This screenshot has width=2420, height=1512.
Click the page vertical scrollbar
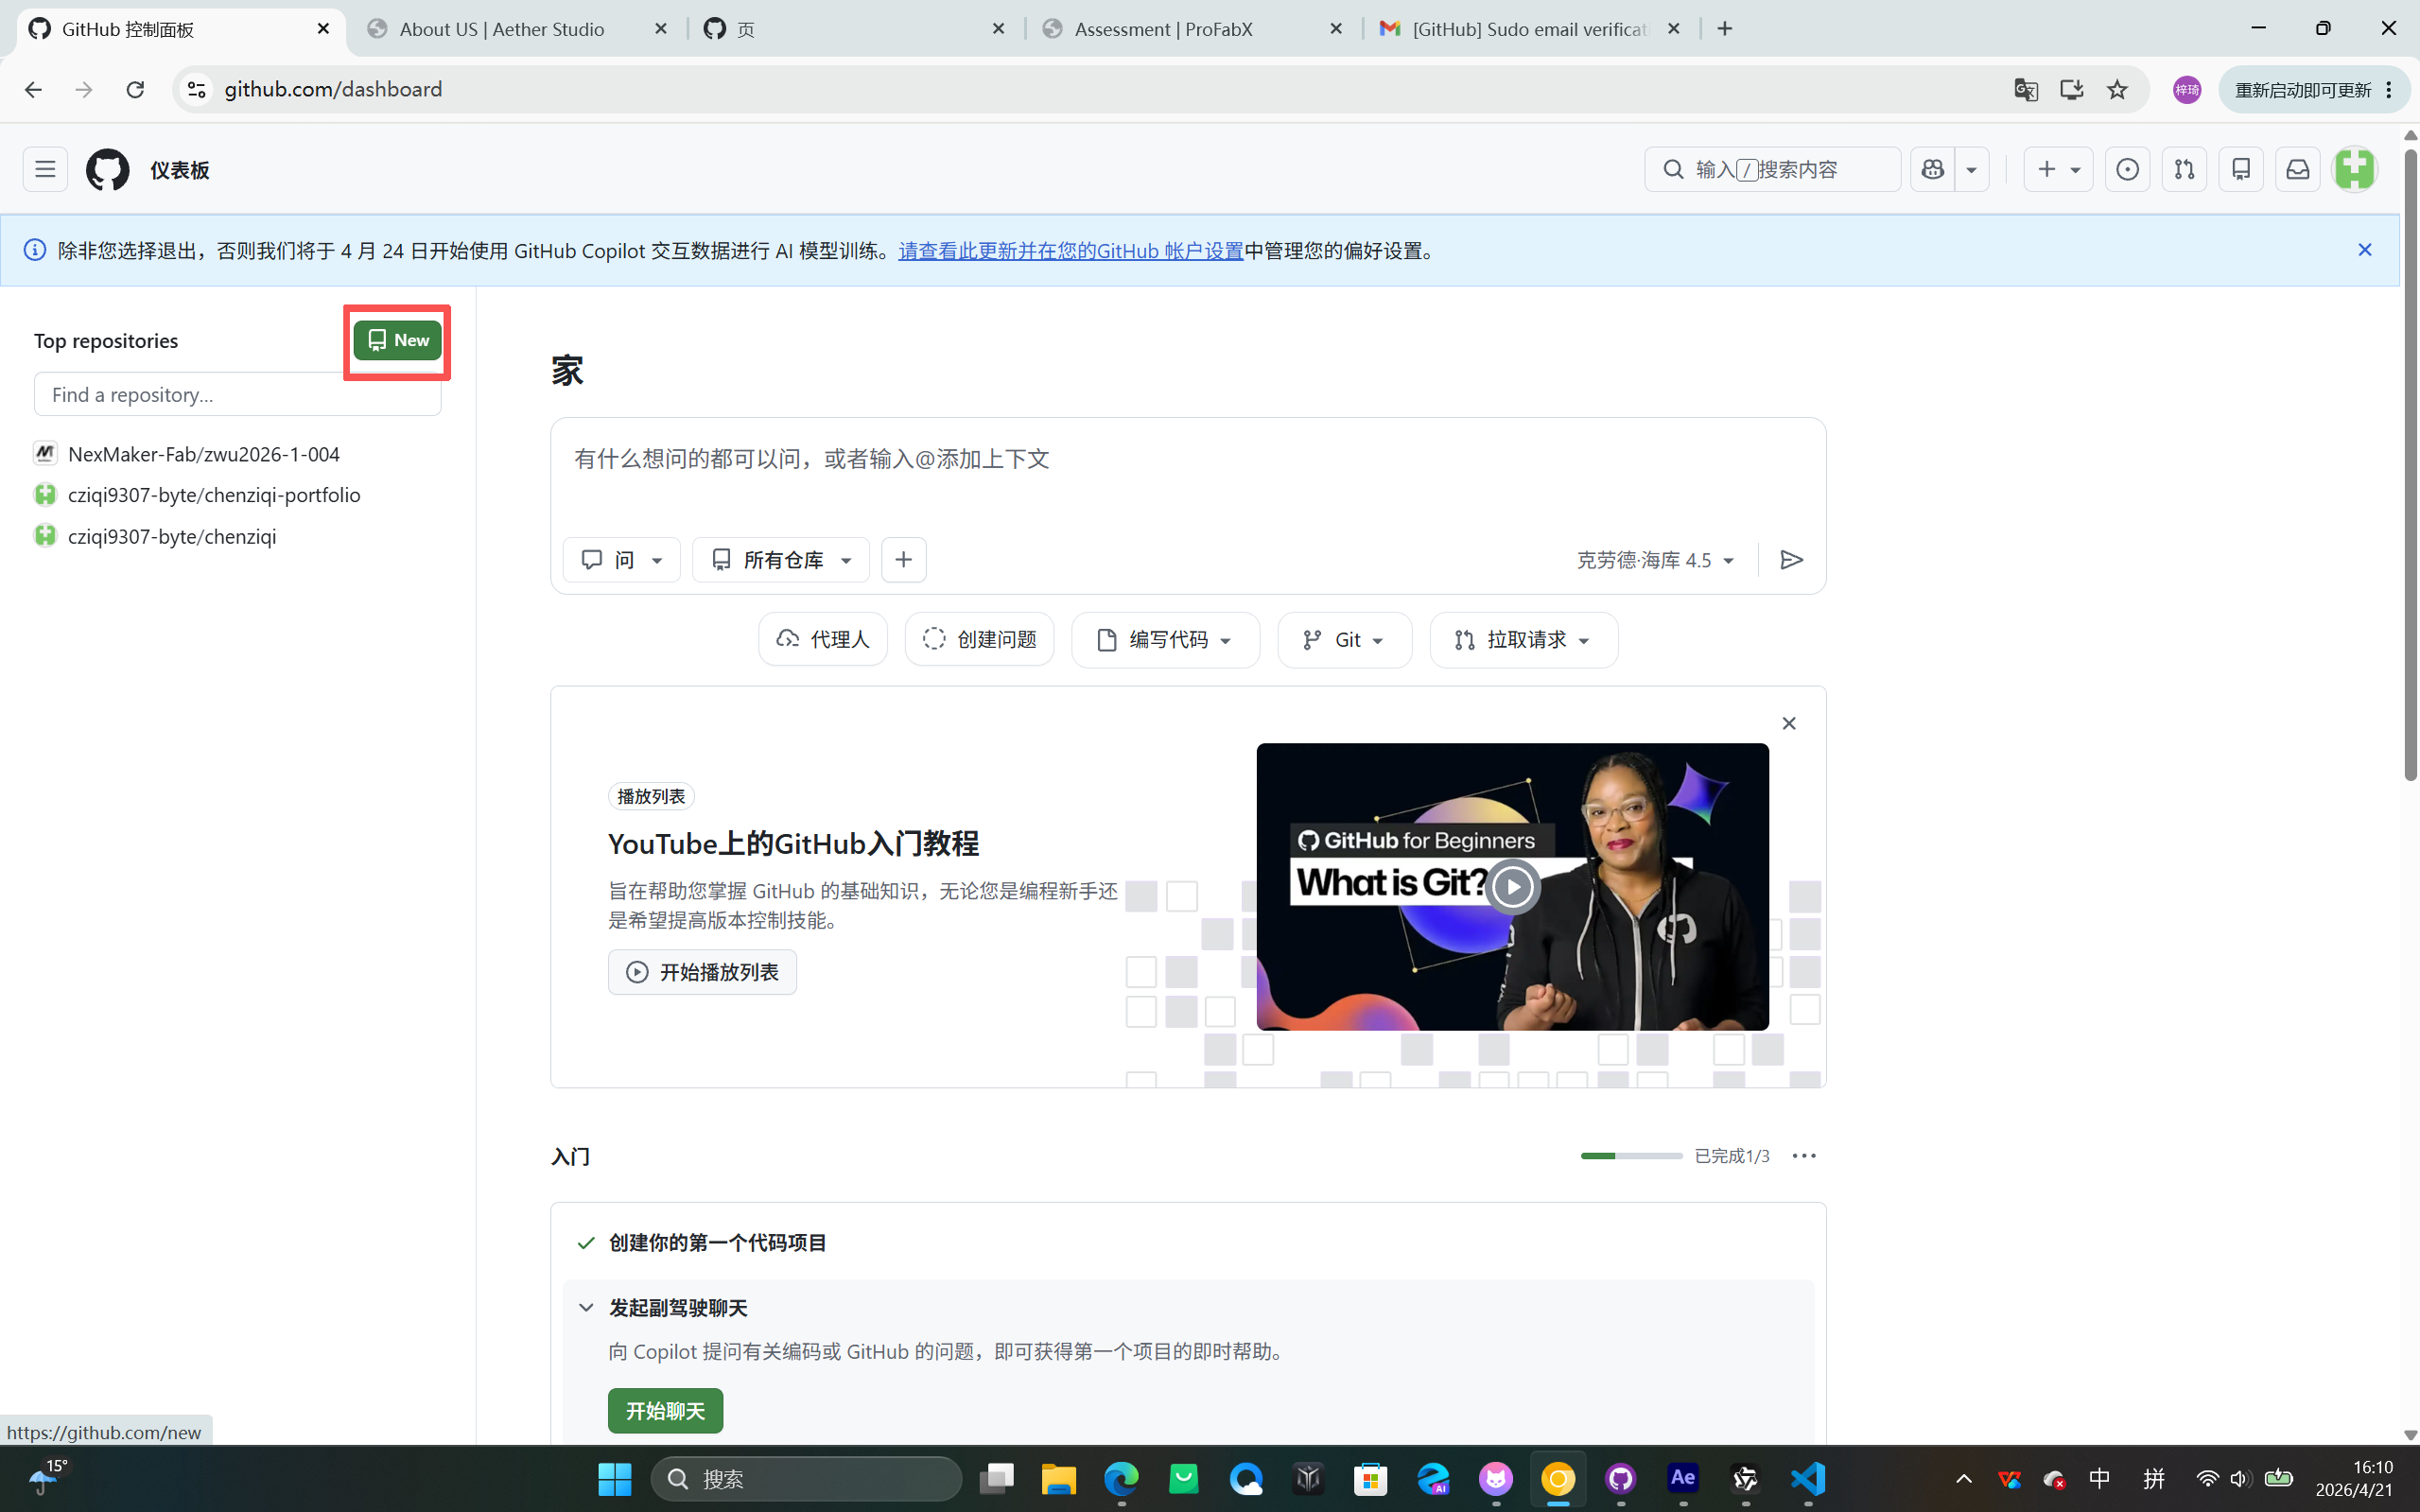click(2410, 464)
